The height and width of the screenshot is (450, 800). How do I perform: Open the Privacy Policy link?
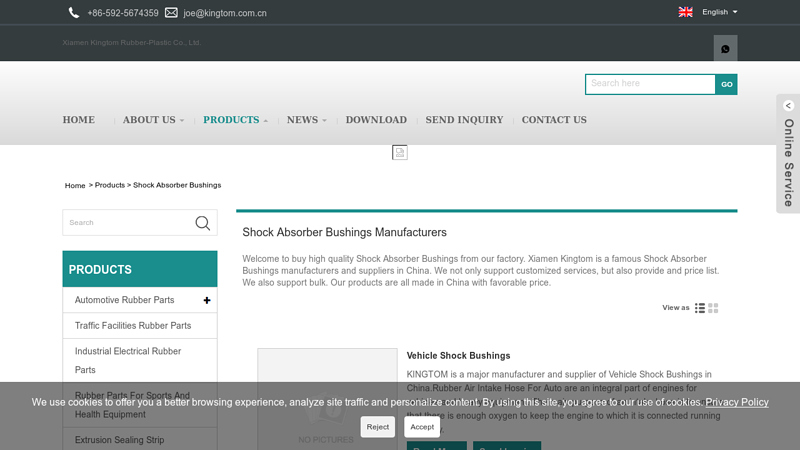tap(737, 402)
